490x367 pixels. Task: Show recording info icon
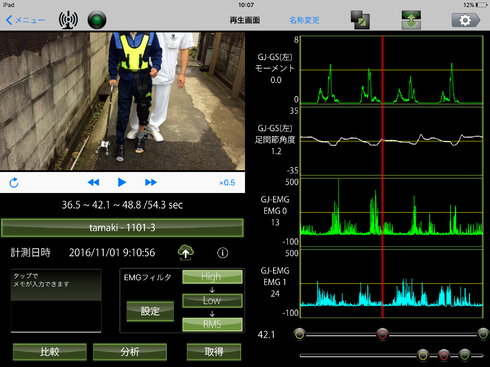coord(223,253)
